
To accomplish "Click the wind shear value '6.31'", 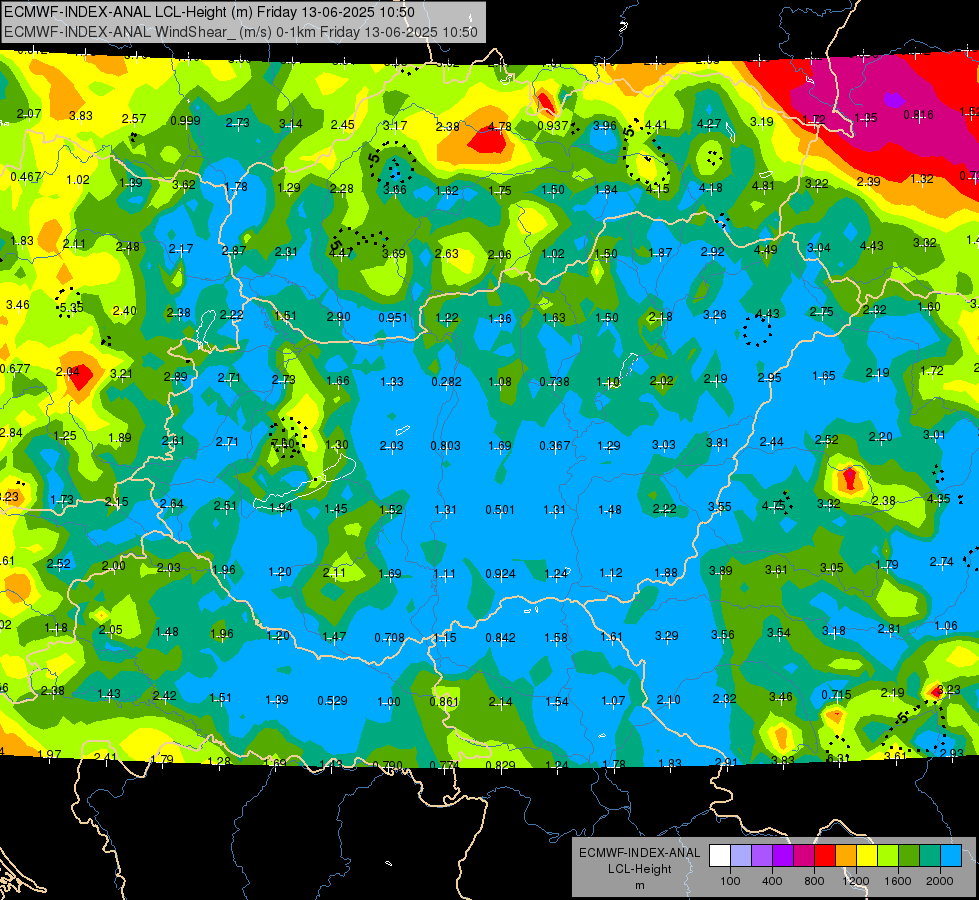I will click(x=838, y=758).
